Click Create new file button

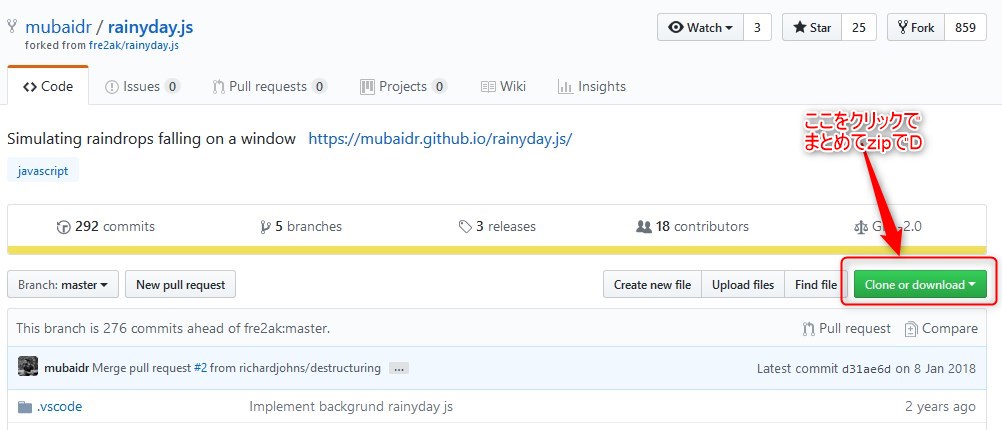(652, 284)
